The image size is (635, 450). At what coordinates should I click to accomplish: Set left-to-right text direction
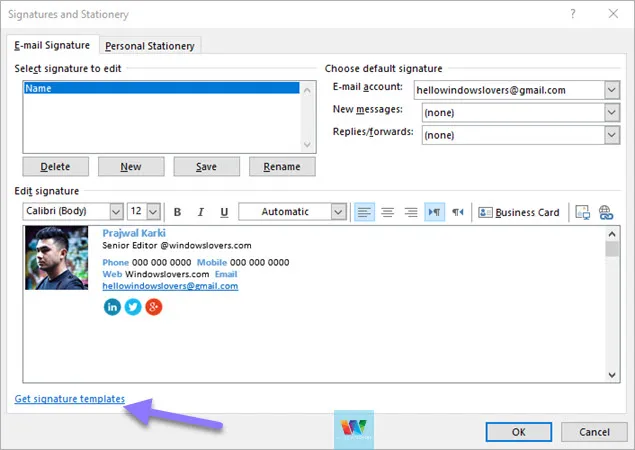point(434,212)
